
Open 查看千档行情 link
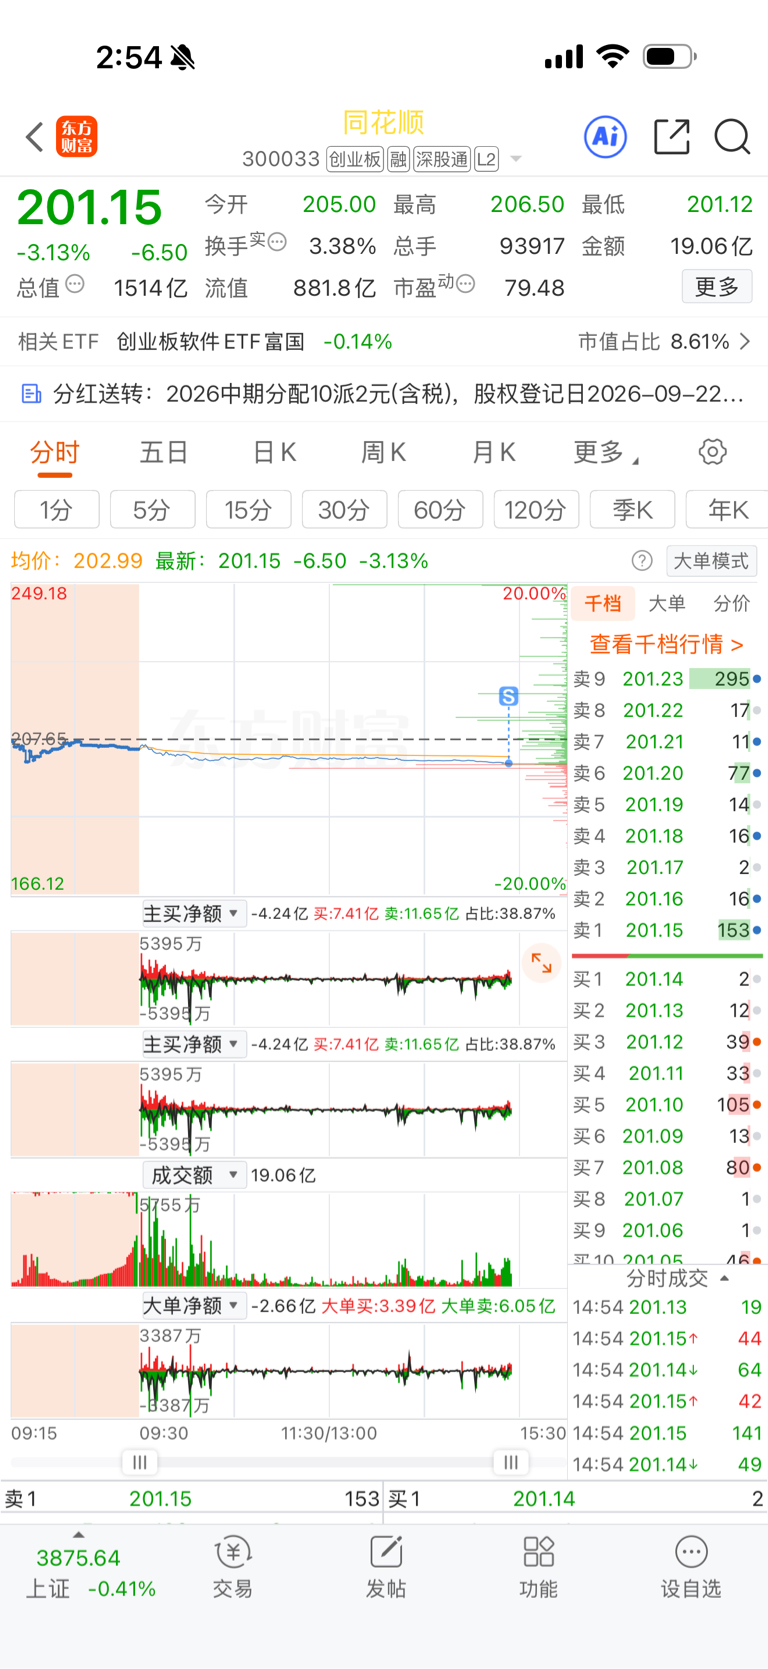coord(666,644)
